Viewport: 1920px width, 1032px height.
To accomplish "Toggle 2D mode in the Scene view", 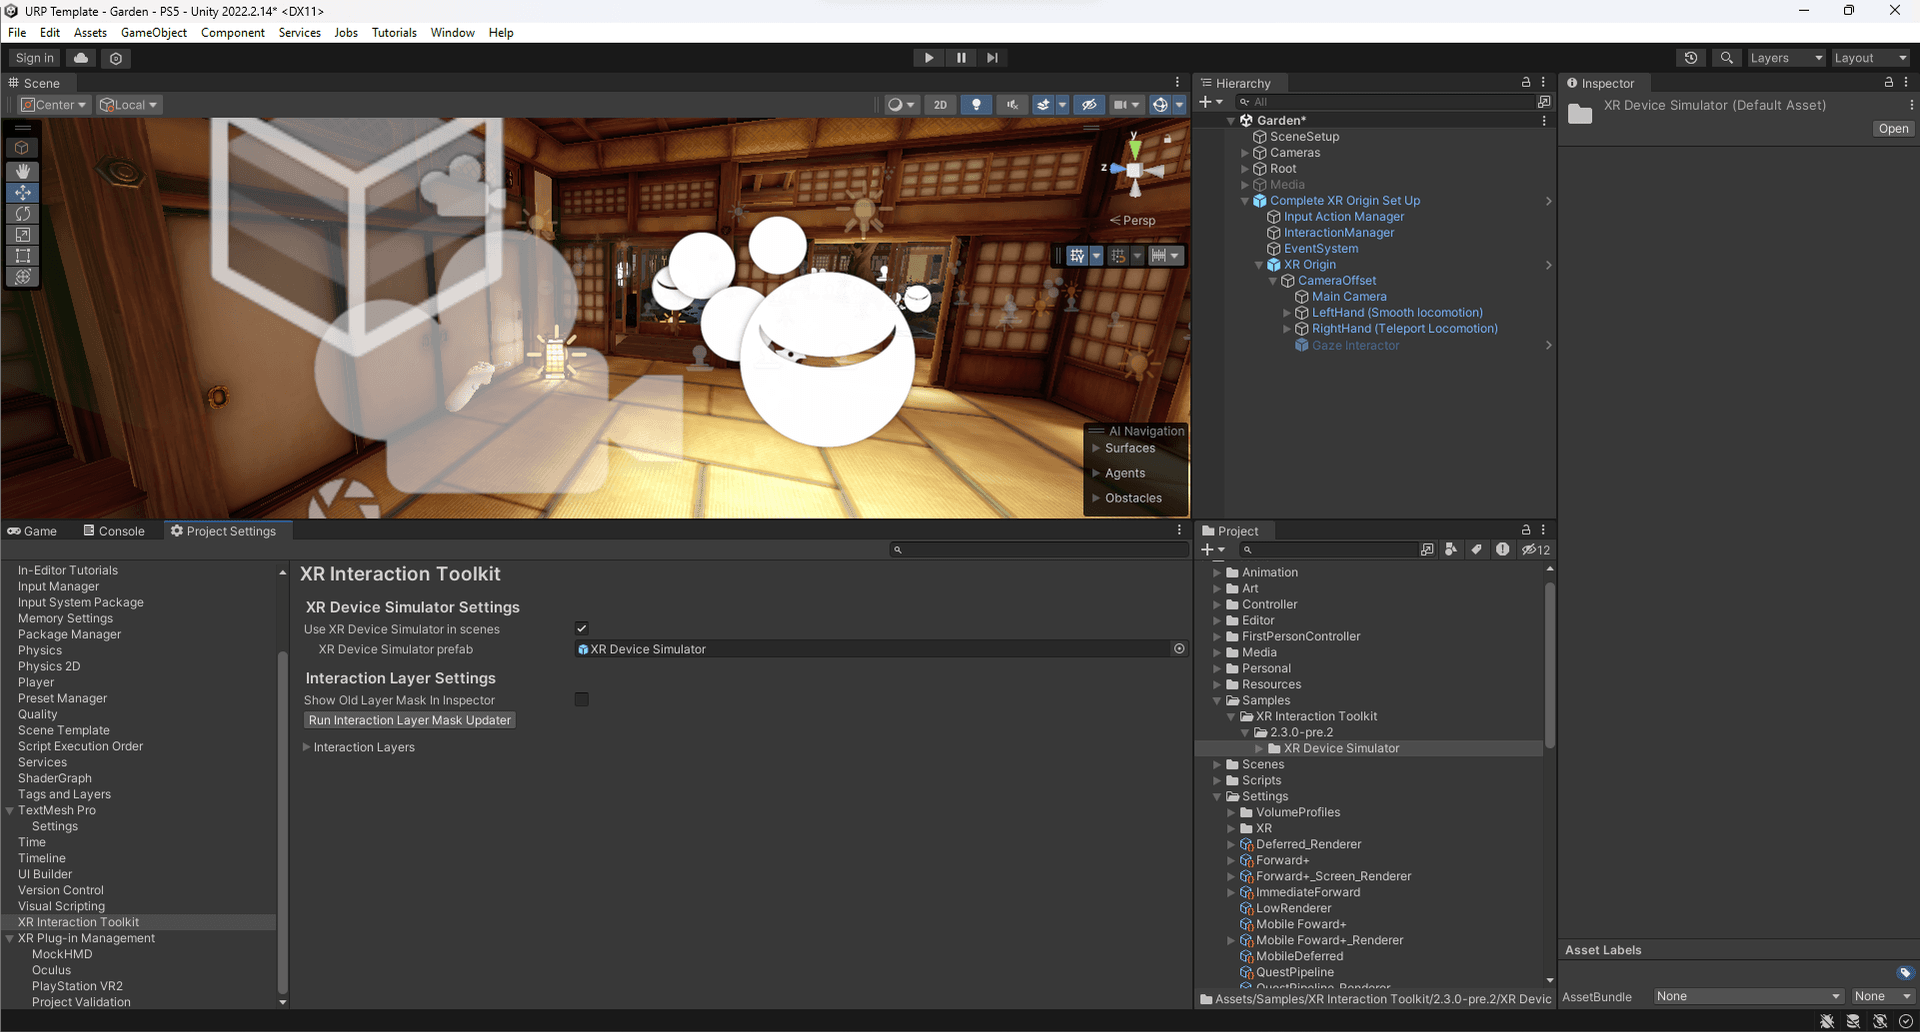I will [x=940, y=104].
